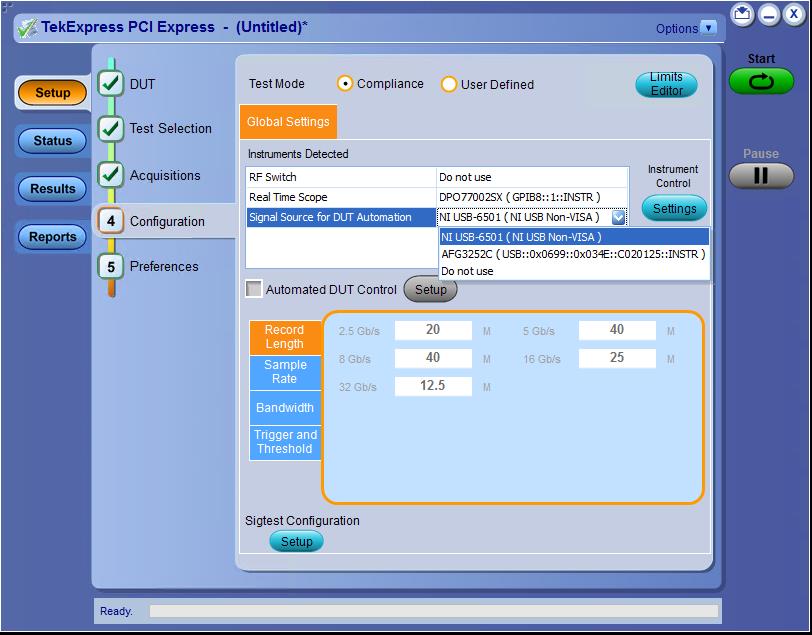Click the Configuration step 4 icon

[x=111, y=221]
